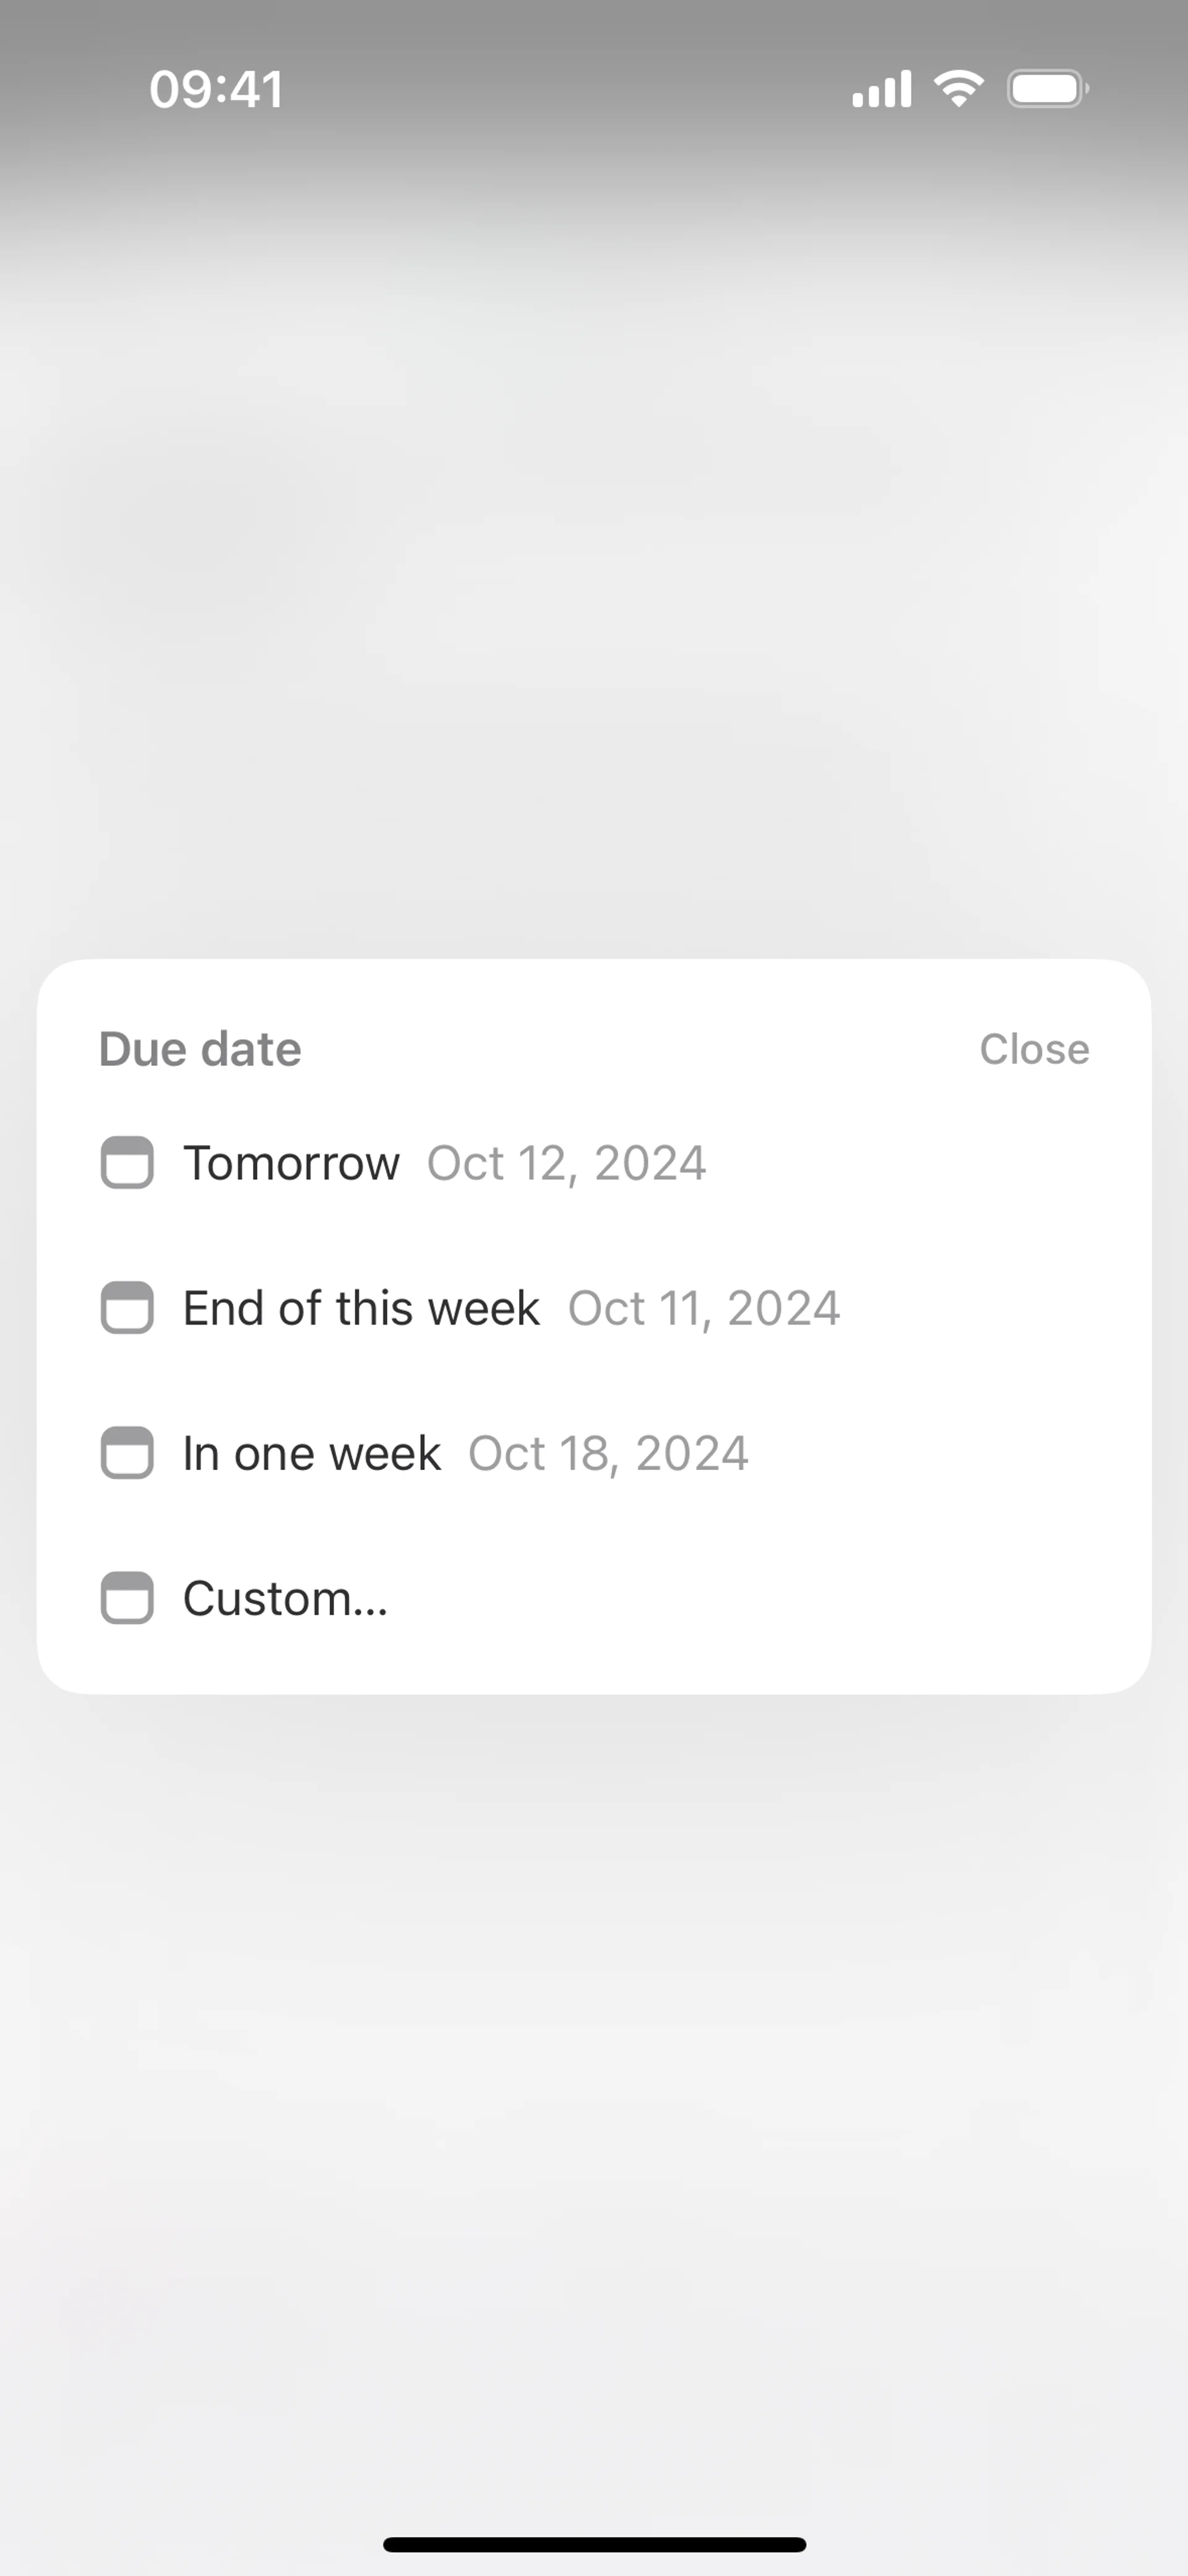Tap the calendar icon next to Custom...
The image size is (1188, 2576).
pyautogui.click(x=127, y=1598)
